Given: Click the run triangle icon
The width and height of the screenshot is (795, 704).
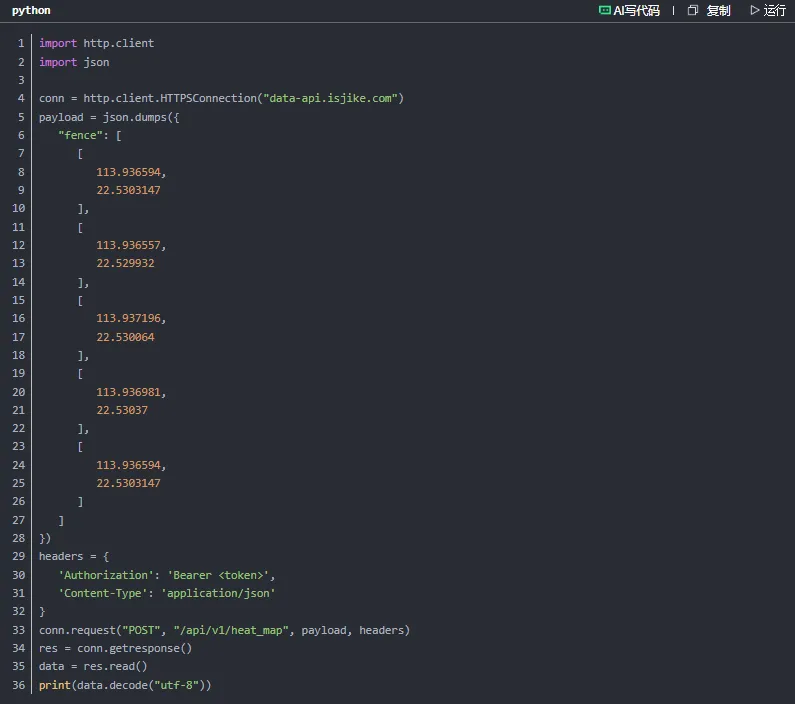Looking at the screenshot, I should (754, 10).
